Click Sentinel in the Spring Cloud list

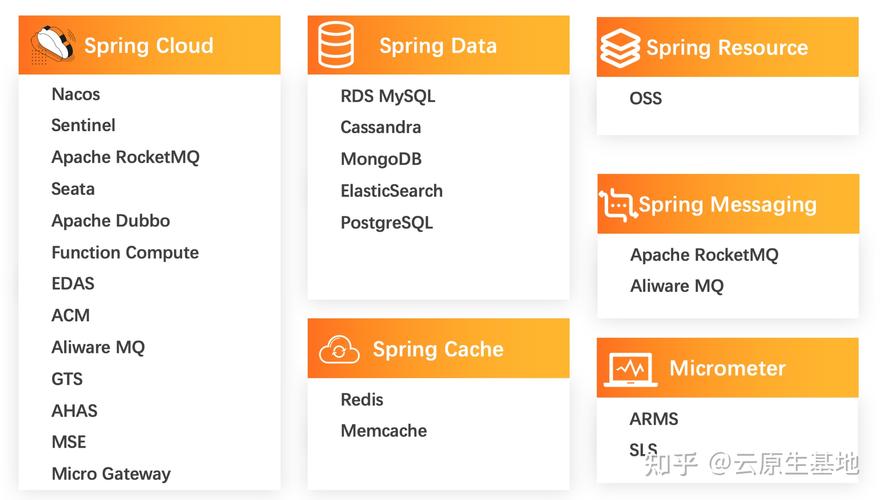click(x=83, y=125)
